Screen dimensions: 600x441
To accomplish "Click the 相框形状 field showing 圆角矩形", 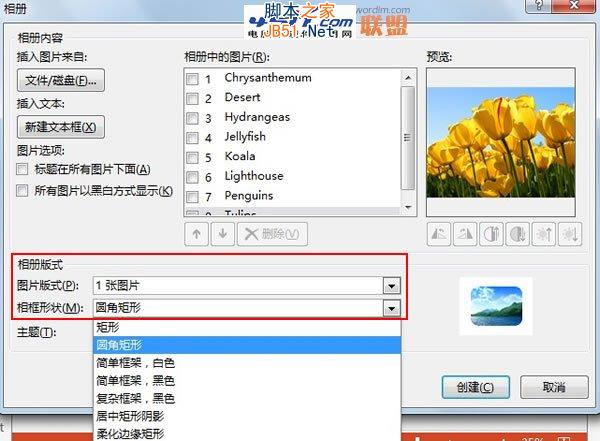I will tap(247, 308).
